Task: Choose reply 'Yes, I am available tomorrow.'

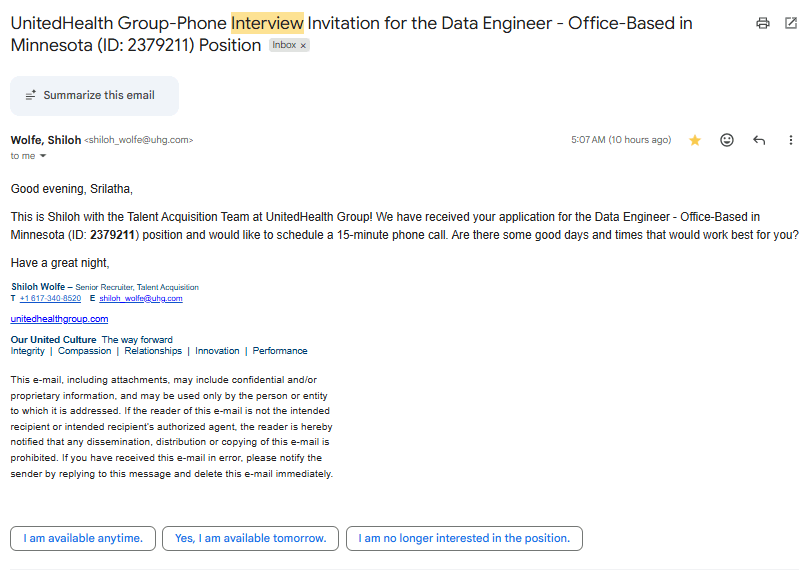Action: point(251,538)
